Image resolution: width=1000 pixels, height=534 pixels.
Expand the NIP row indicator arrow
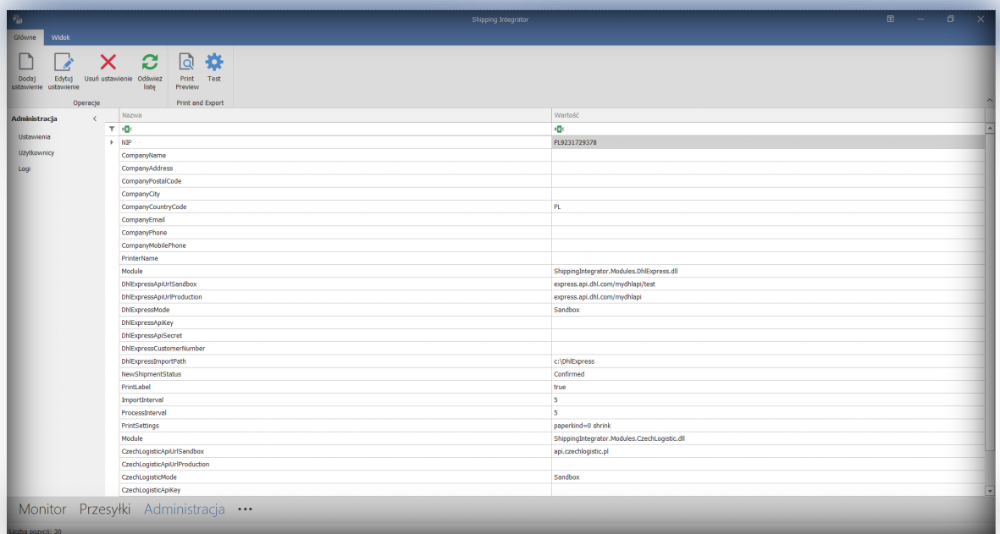[111, 142]
